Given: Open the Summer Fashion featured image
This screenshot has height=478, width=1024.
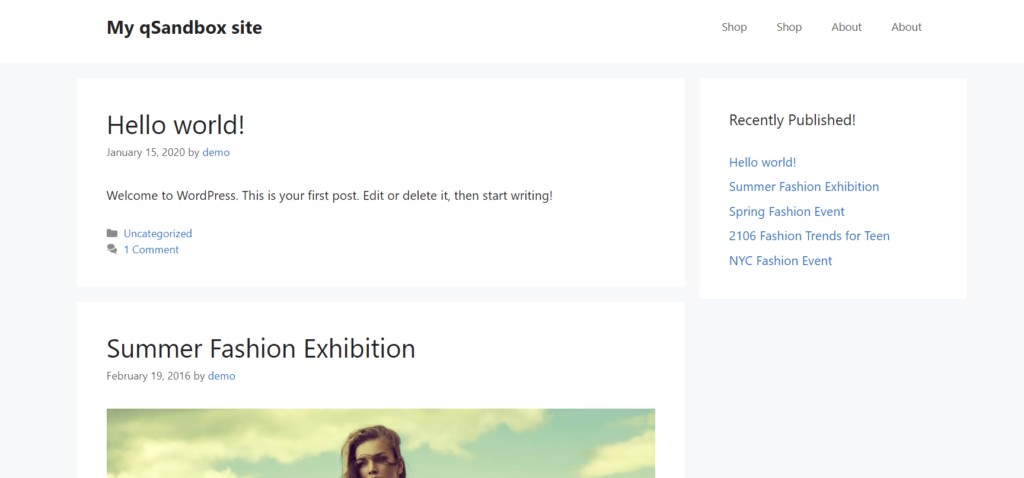Looking at the screenshot, I should pyautogui.click(x=381, y=443).
